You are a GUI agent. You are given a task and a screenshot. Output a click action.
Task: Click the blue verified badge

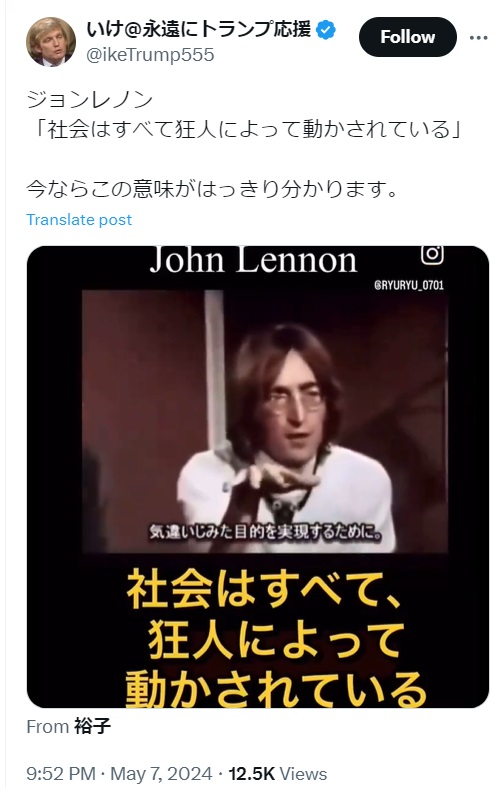tap(326, 30)
